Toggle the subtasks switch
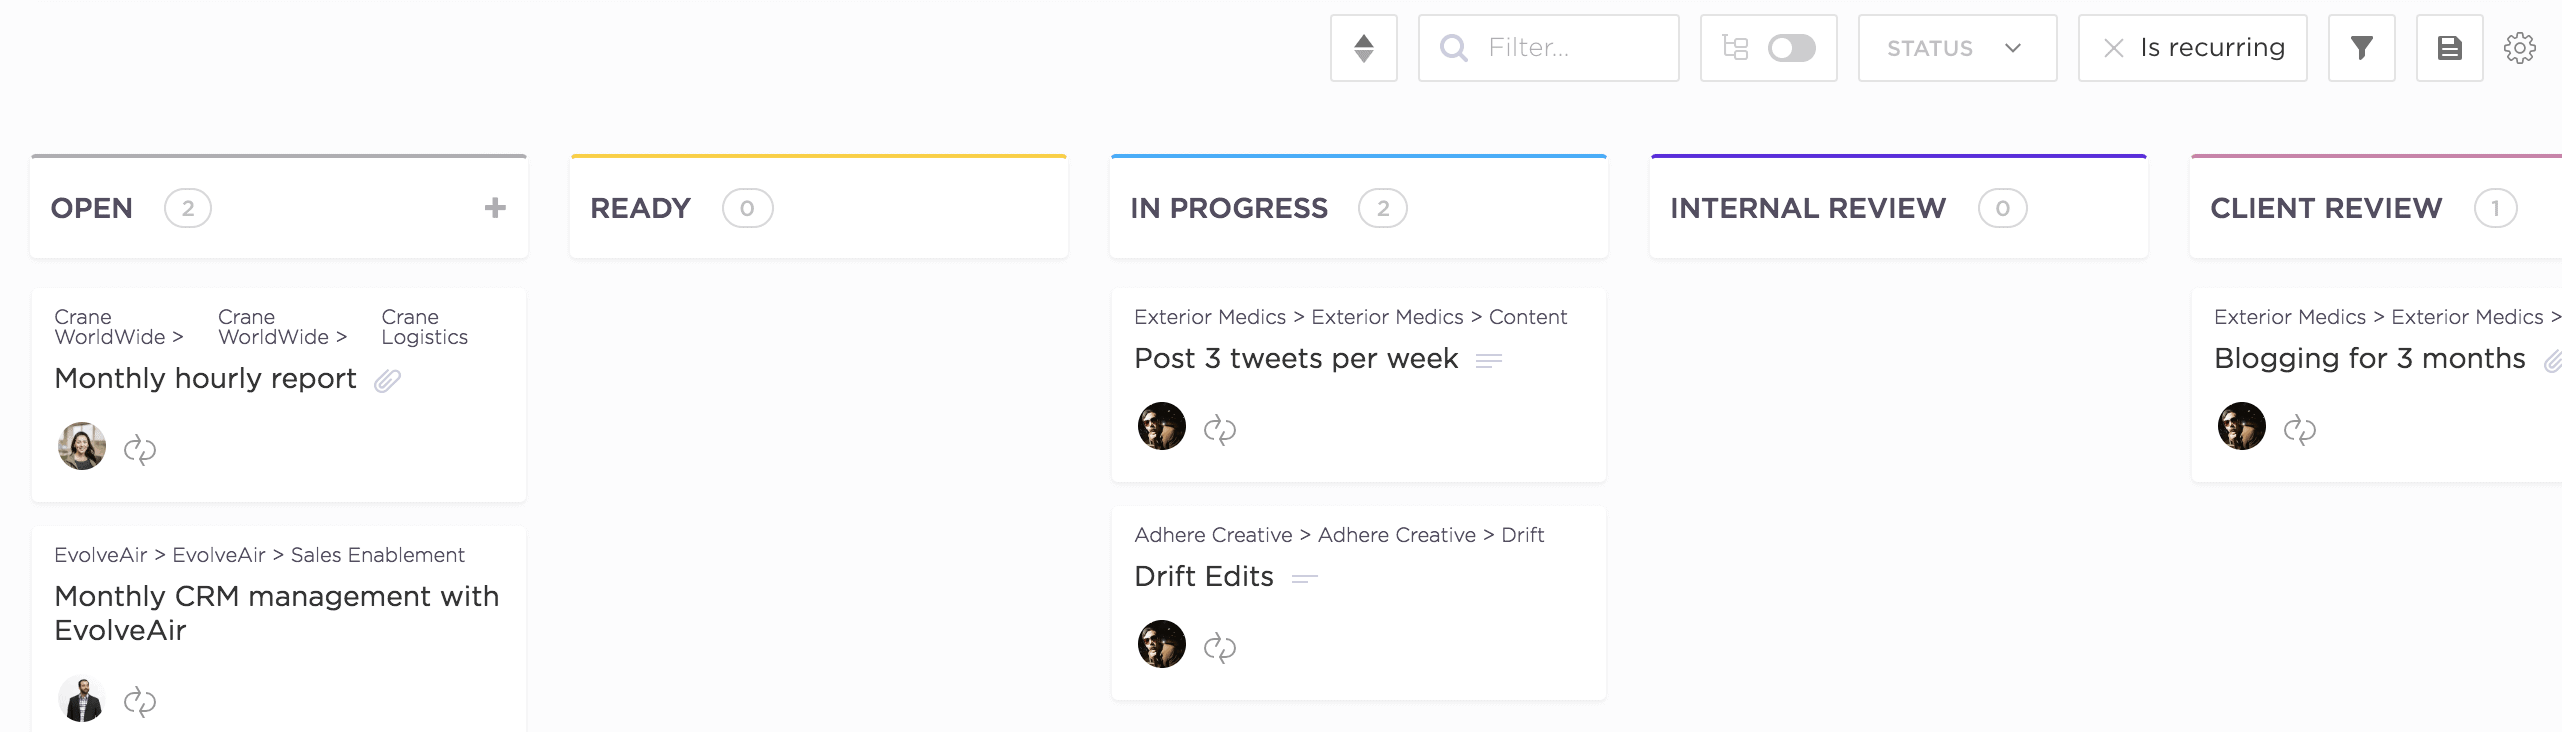This screenshot has width=2562, height=732. [x=1790, y=48]
